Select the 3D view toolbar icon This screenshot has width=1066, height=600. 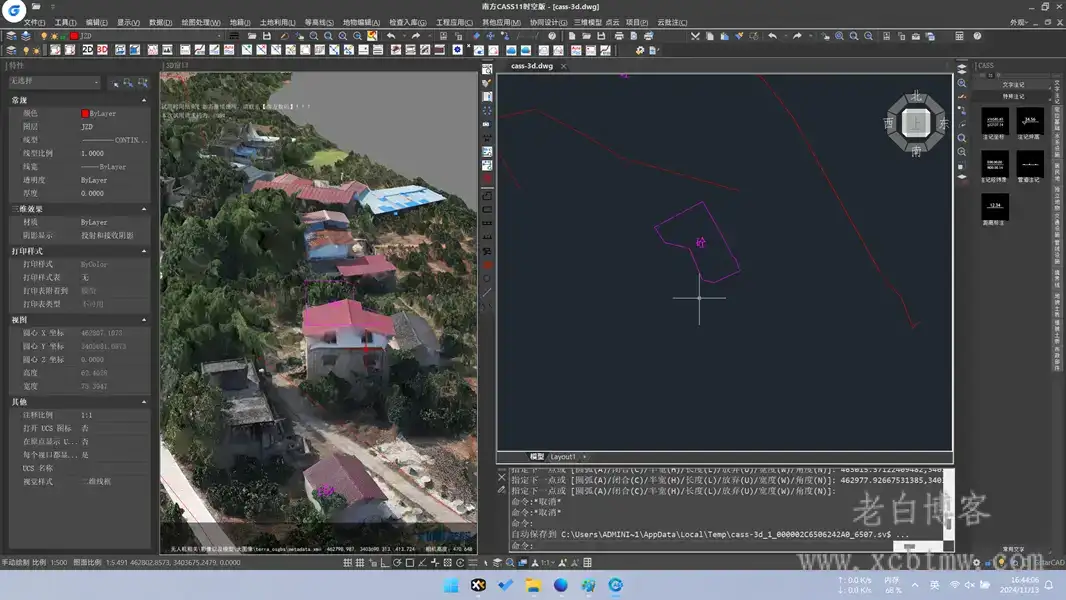[x=103, y=49]
